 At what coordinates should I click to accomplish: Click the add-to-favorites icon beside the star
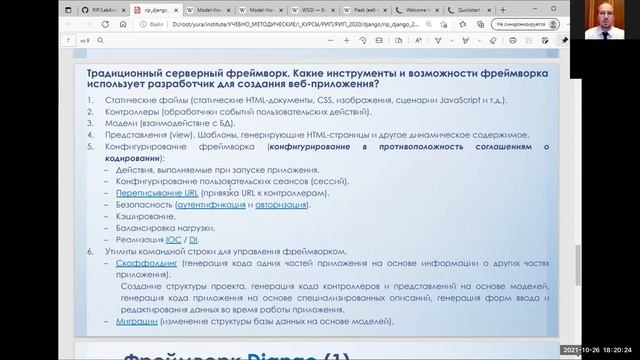coord(444,24)
